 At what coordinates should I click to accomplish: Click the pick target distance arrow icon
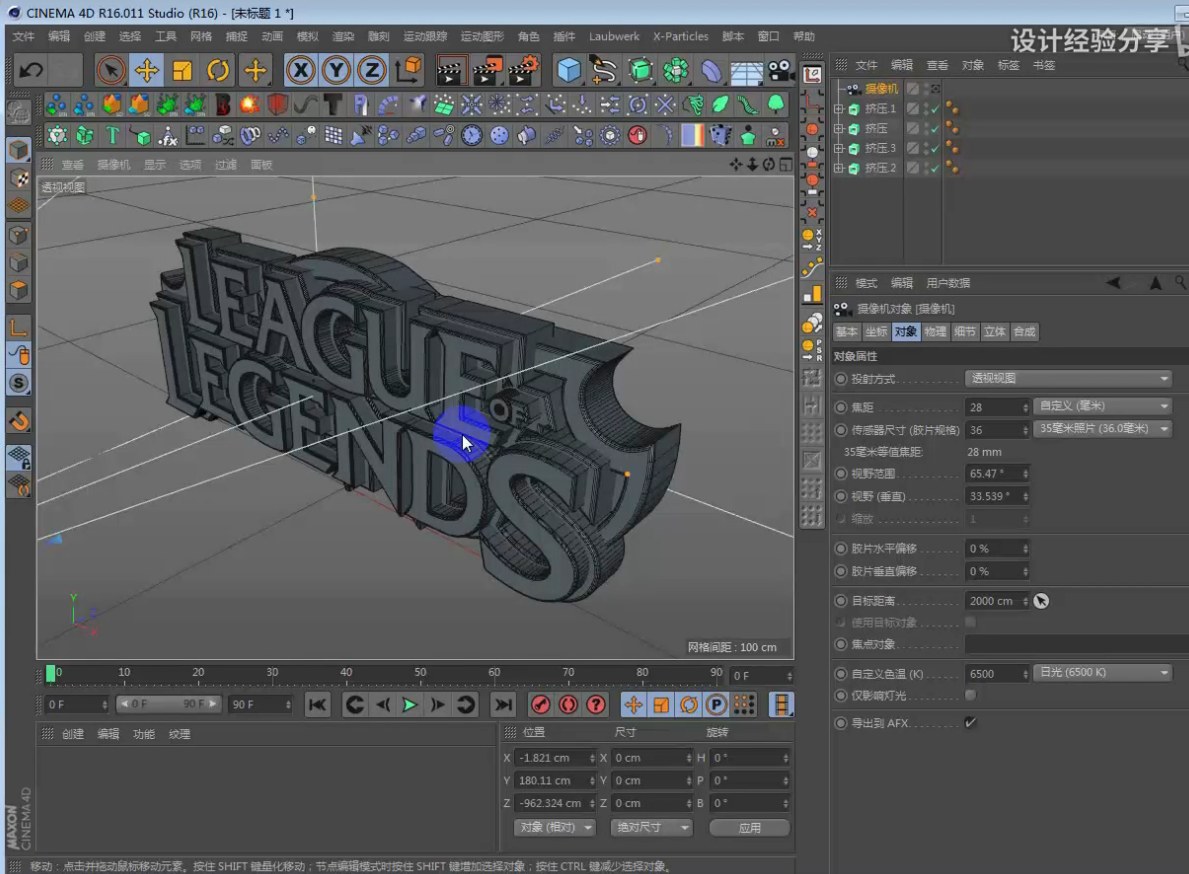coord(1041,601)
